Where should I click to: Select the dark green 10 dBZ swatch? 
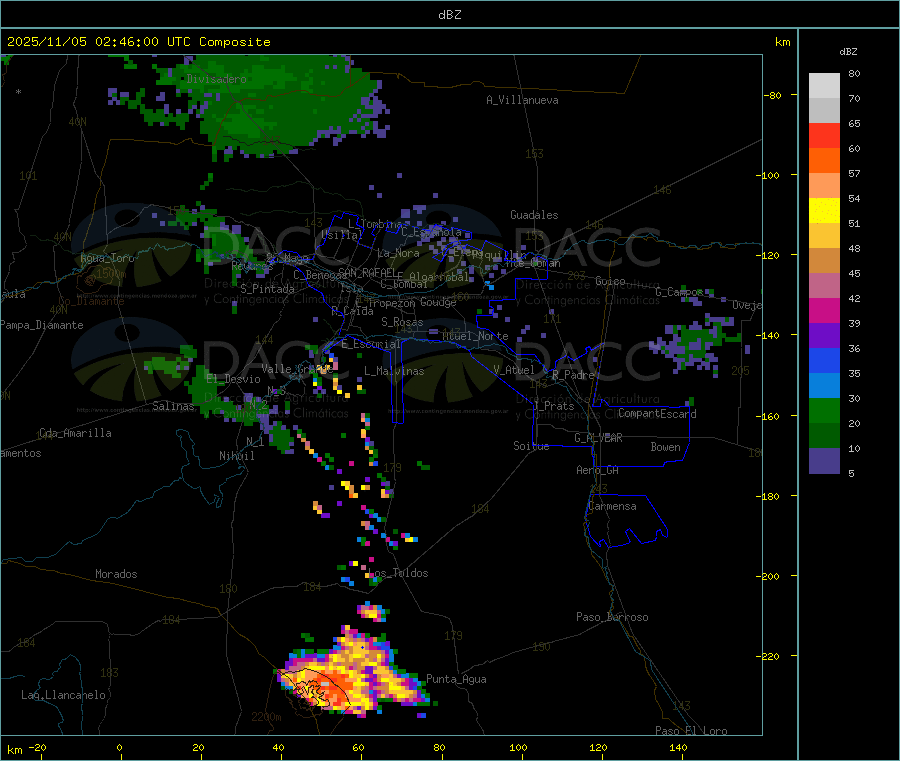tap(824, 436)
